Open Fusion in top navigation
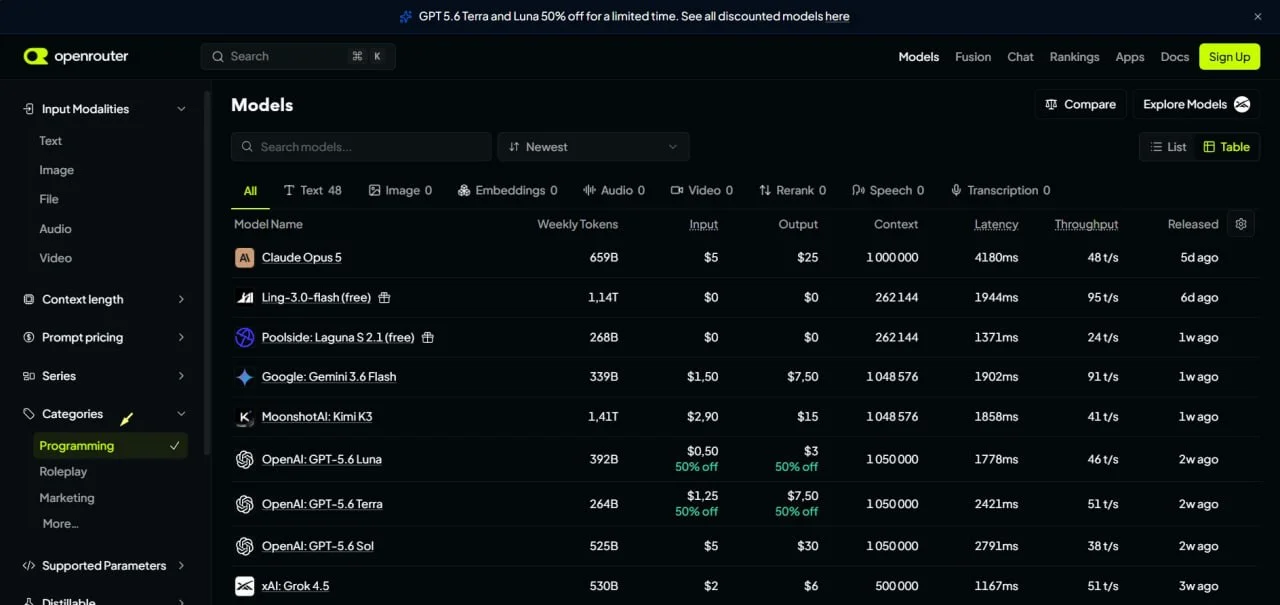Screen dimensions: 1280x605 [x=973, y=57]
